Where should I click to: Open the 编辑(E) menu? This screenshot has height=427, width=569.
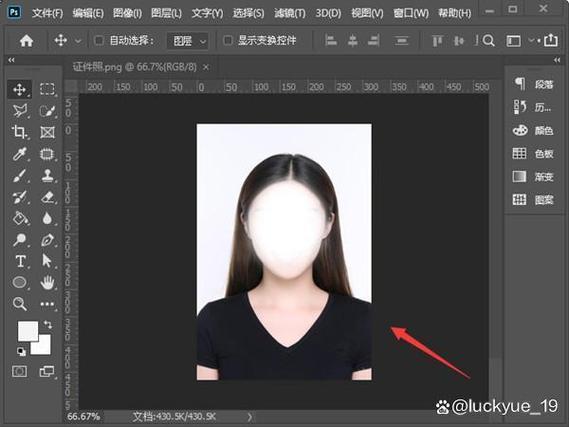coord(88,13)
